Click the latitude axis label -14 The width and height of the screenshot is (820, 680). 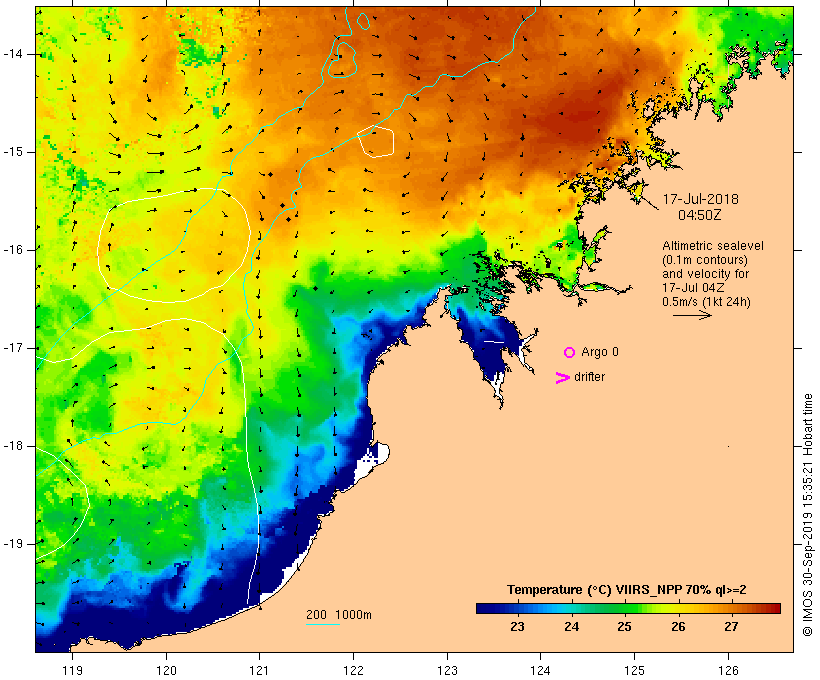coord(13,54)
